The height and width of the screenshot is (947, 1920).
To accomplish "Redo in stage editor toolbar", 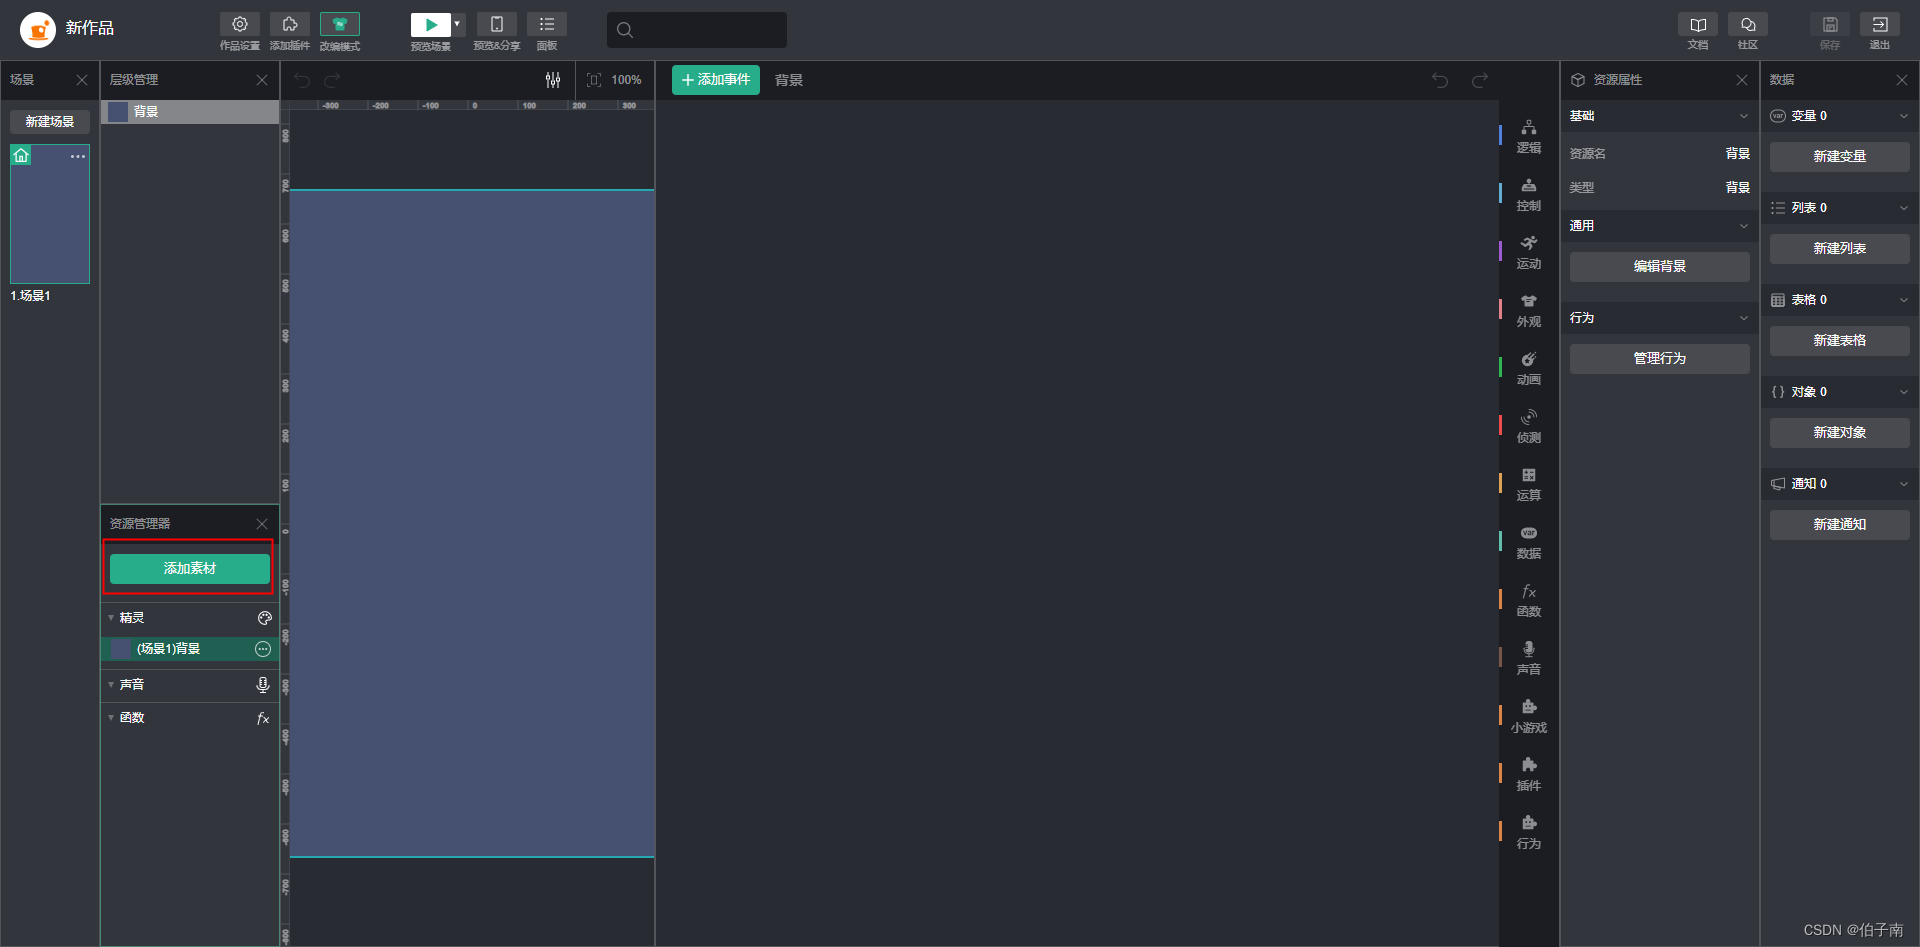I will click(x=332, y=80).
